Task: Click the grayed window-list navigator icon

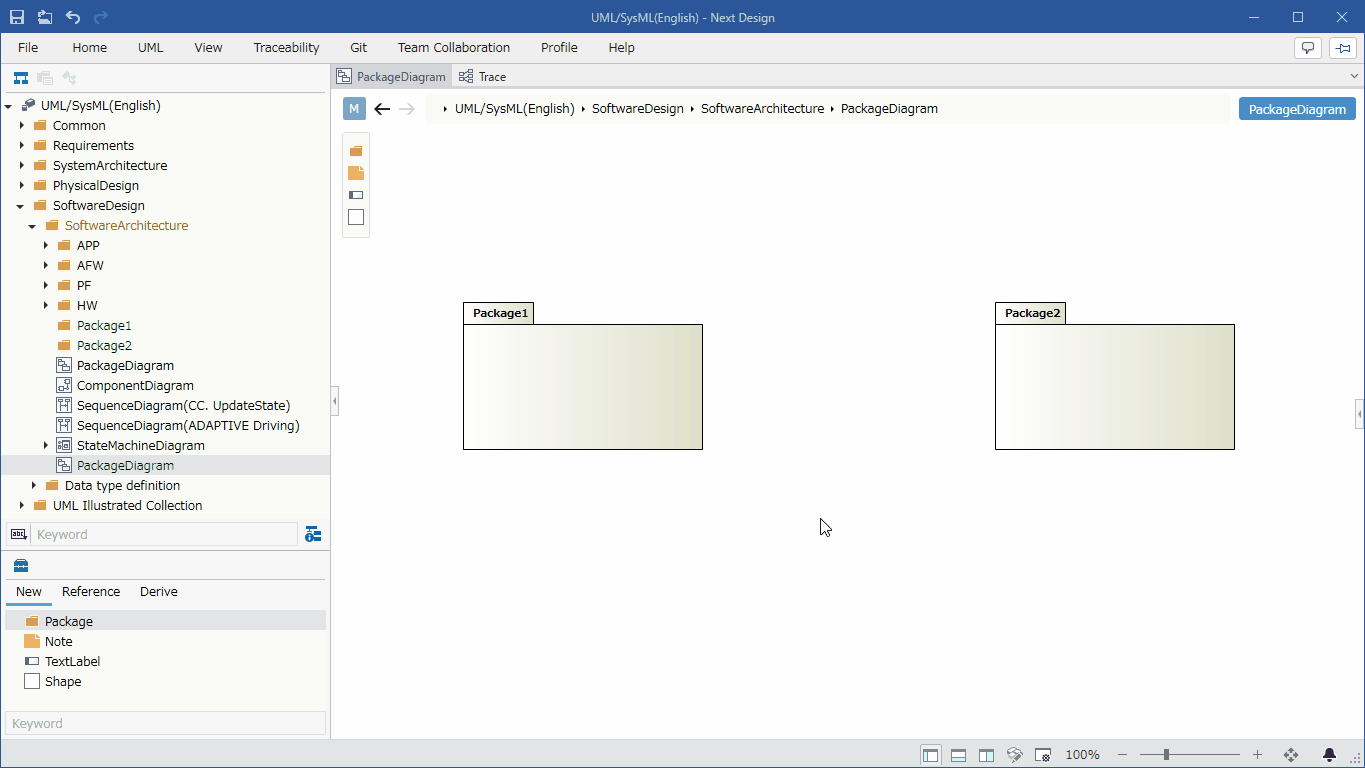Action: click(44, 78)
